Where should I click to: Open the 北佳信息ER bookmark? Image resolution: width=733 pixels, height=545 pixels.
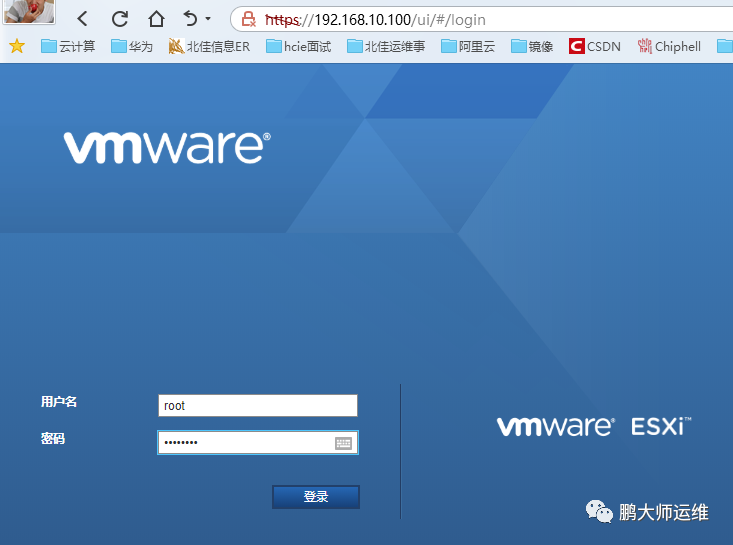(209, 46)
